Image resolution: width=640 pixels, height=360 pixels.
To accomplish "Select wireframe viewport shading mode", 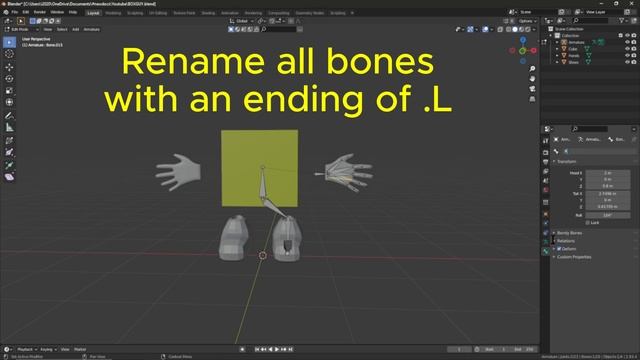I will pos(509,29).
